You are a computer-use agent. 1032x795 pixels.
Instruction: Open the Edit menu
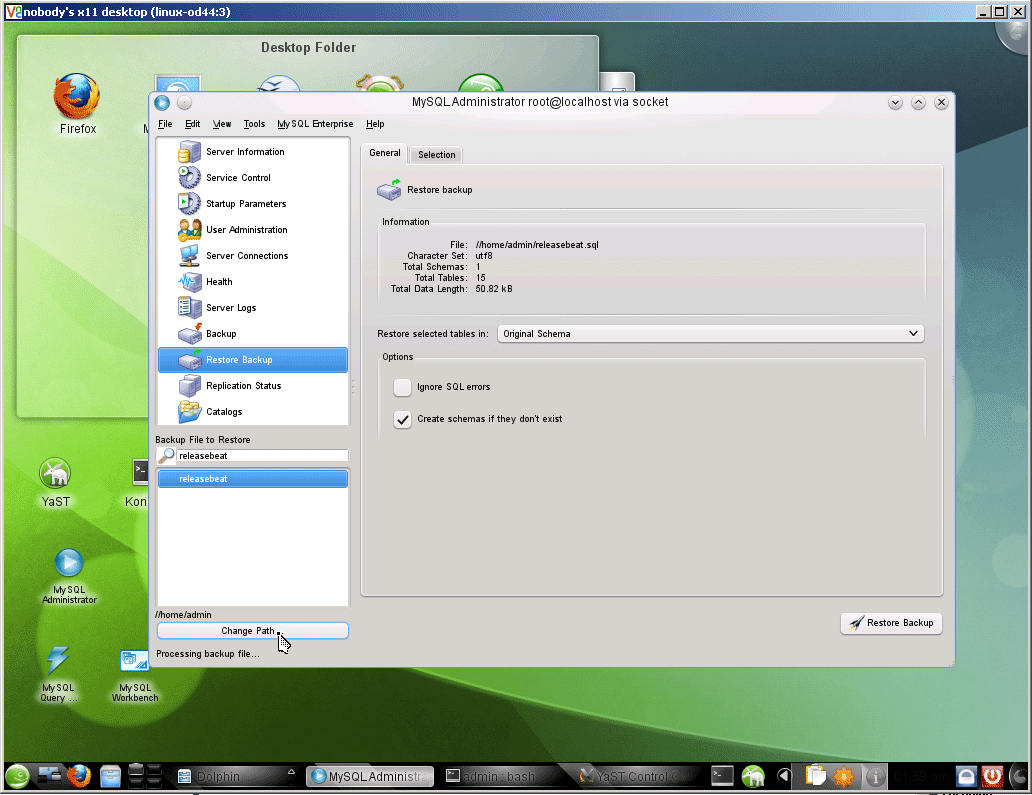pos(192,124)
